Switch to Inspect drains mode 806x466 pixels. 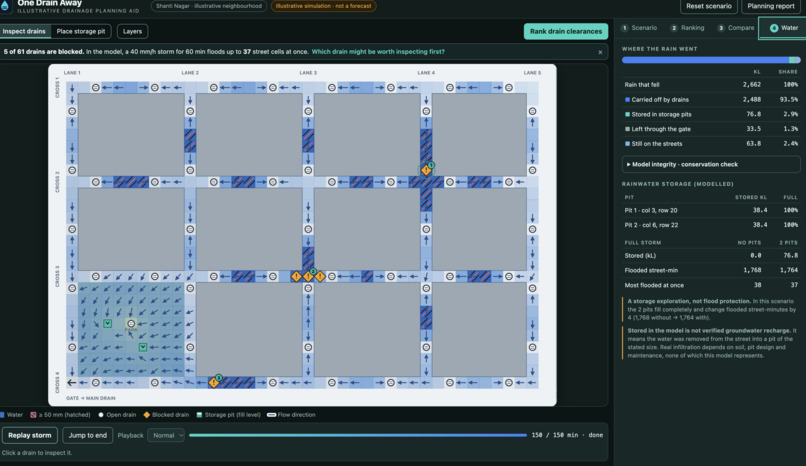click(x=24, y=31)
